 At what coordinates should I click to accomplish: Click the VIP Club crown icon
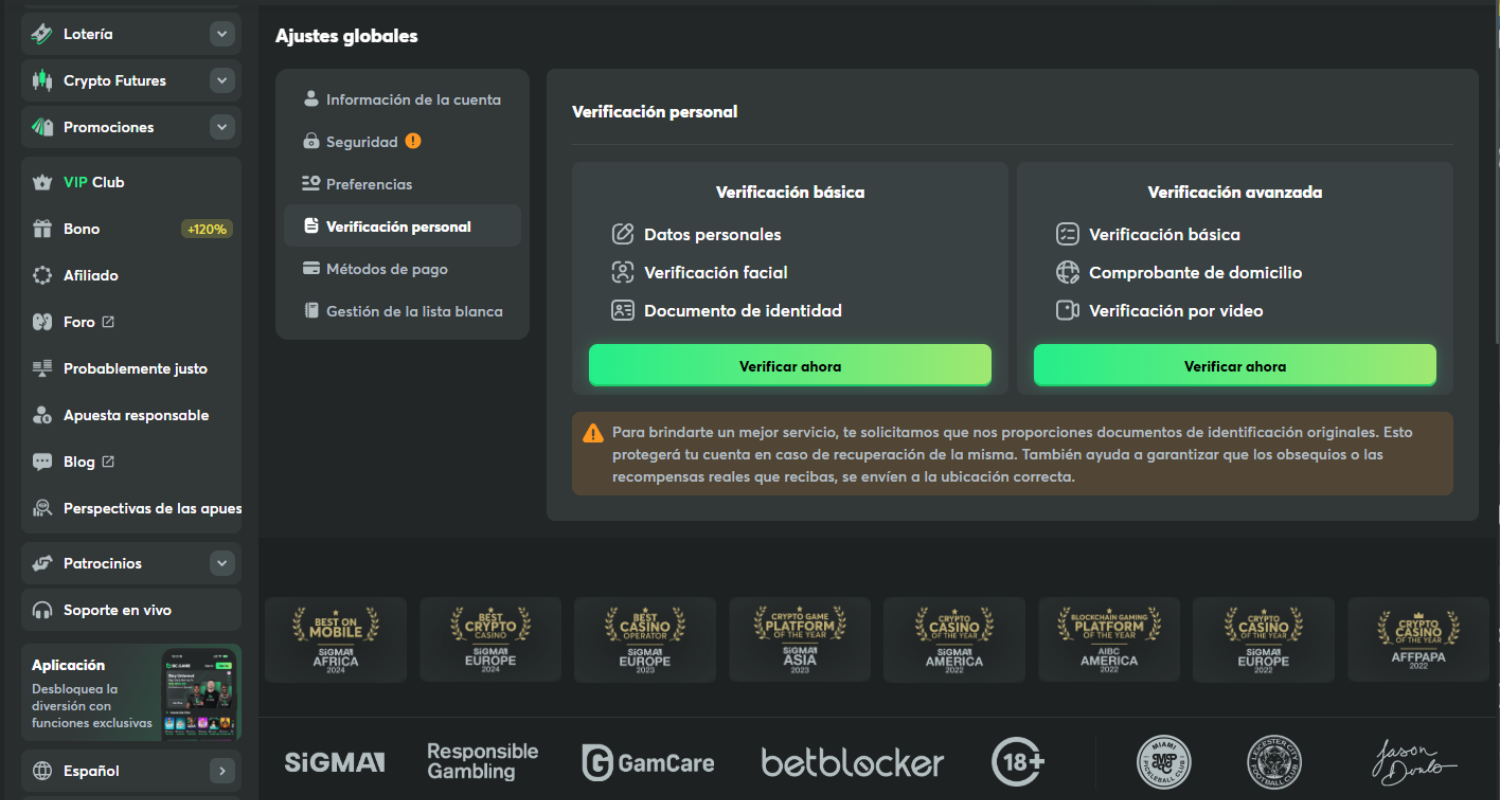(42, 183)
